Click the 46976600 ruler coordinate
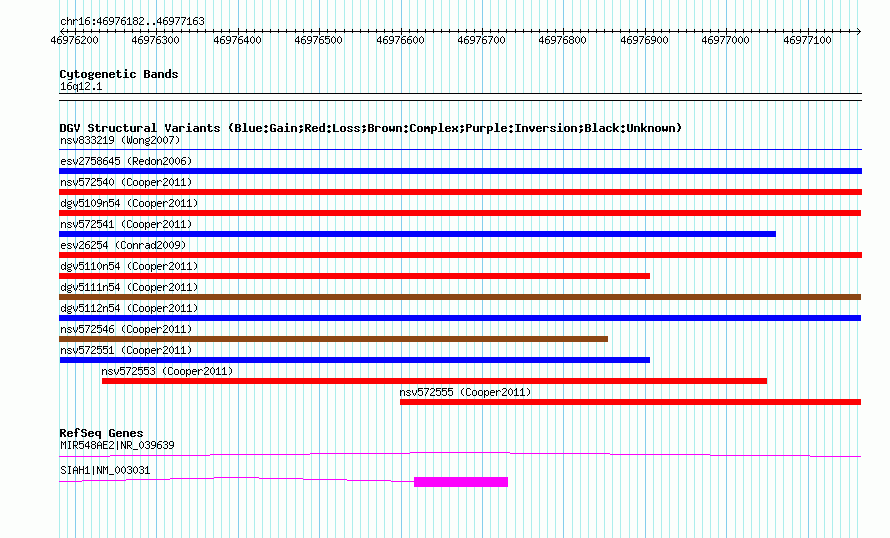This screenshot has height=538, width=890. tap(400, 40)
